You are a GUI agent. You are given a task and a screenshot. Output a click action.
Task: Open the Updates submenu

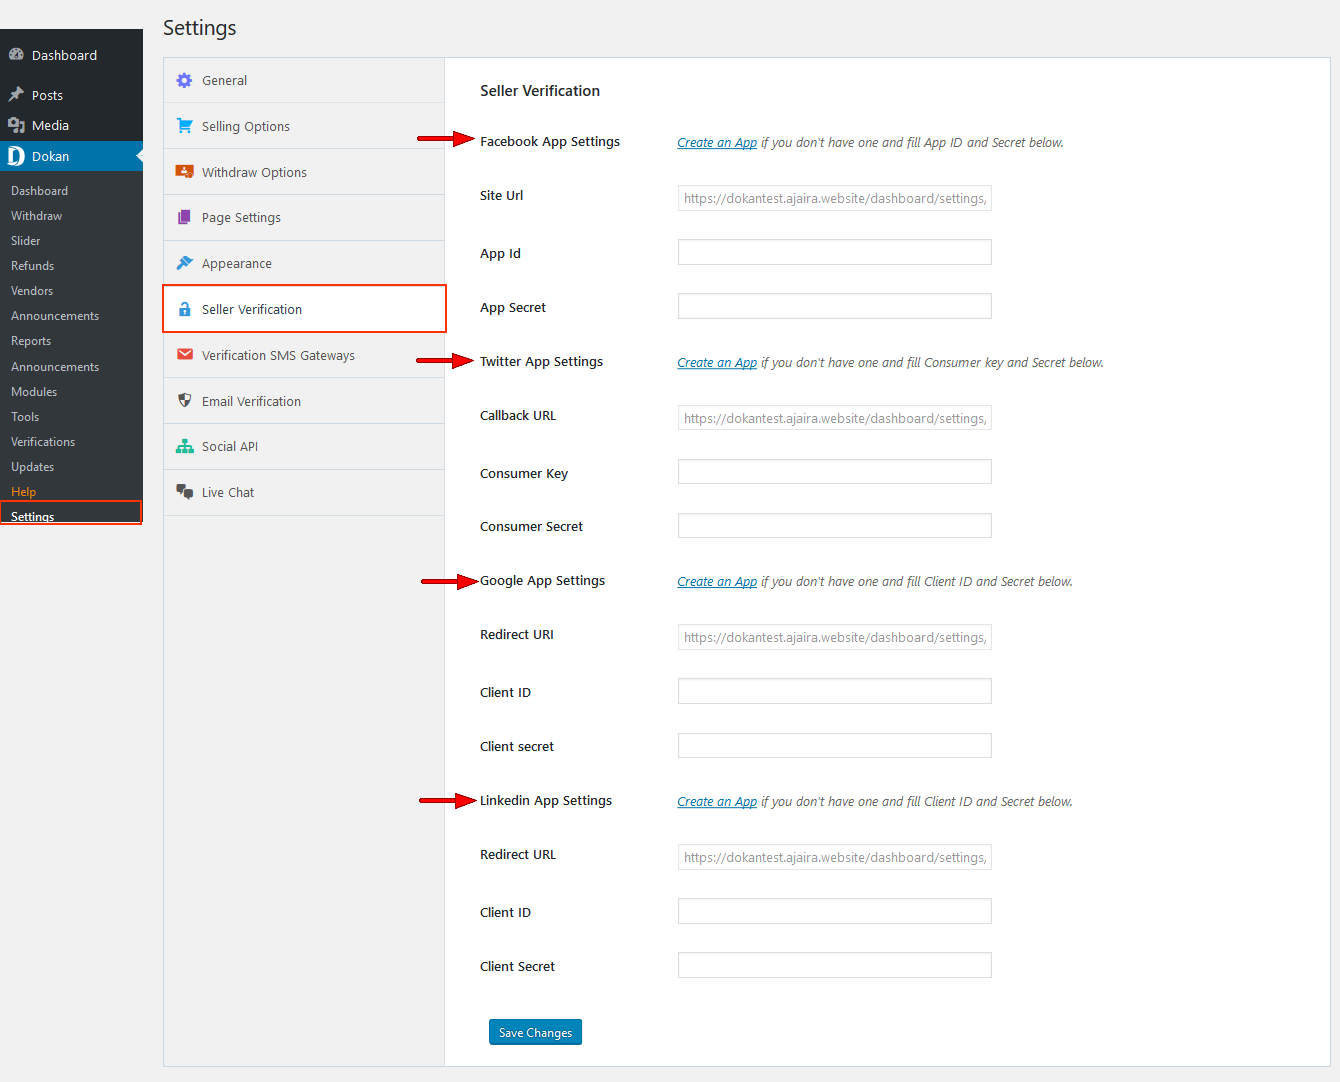(x=33, y=467)
